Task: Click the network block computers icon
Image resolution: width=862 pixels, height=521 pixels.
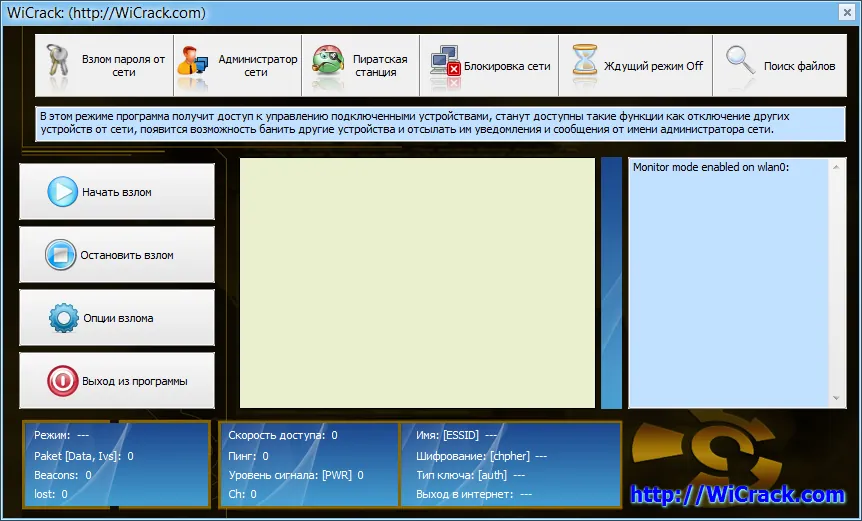Action: [x=445, y=60]
